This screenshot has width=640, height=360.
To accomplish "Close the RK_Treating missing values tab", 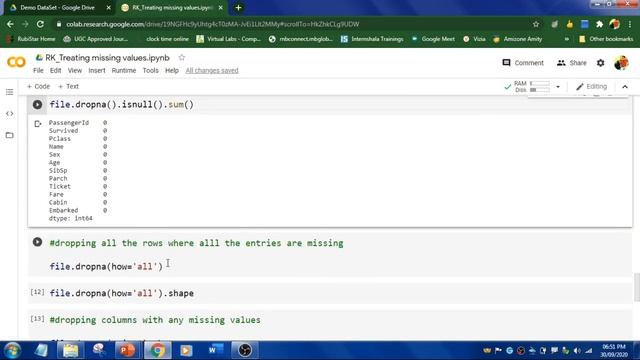I will tap(221, 7).
